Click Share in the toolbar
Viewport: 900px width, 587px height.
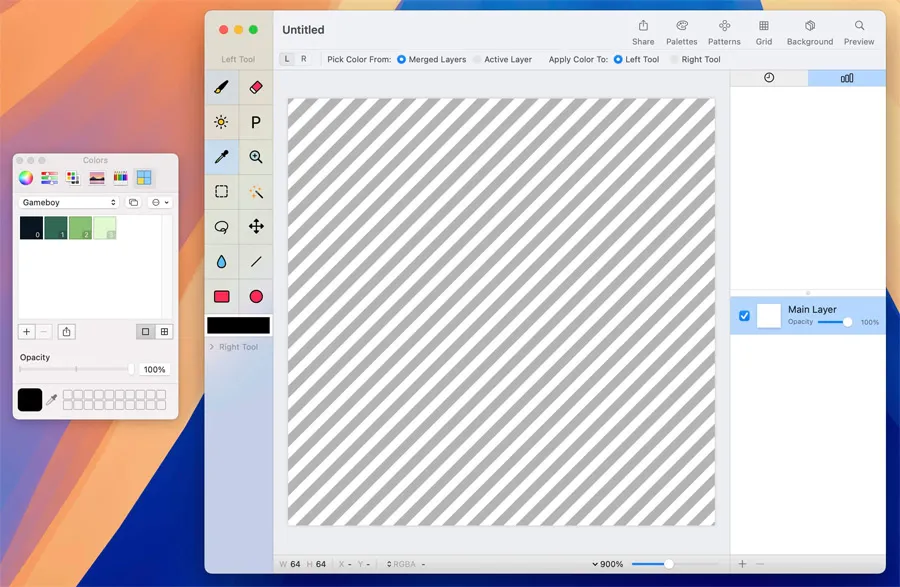(643, 32)
